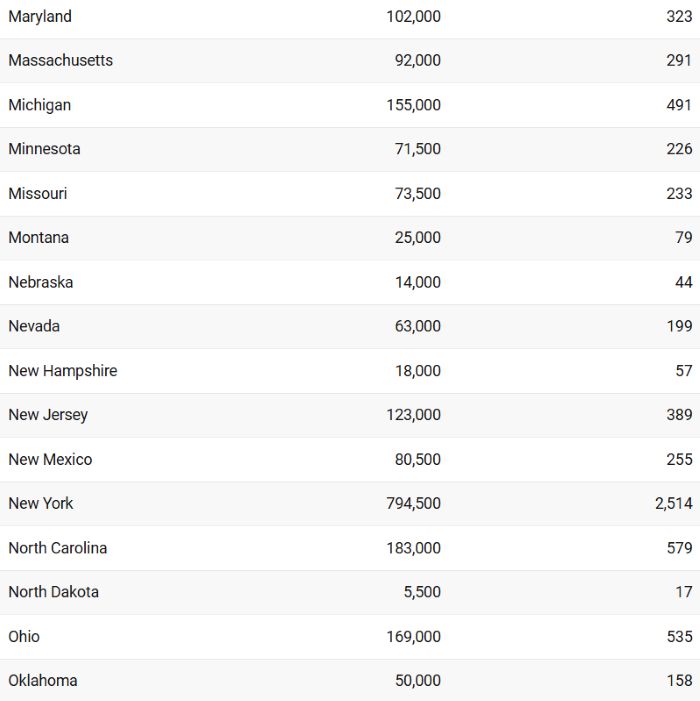Click Maryland's 323 value

click(x=679, y=17)
